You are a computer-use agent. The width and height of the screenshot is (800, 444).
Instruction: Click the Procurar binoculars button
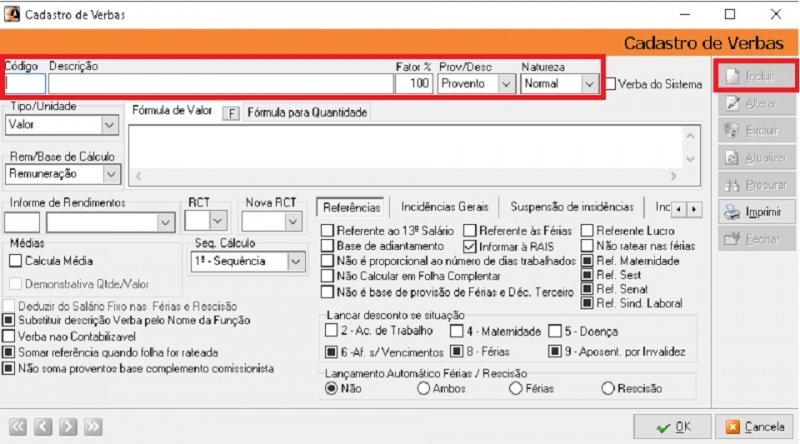756,185
